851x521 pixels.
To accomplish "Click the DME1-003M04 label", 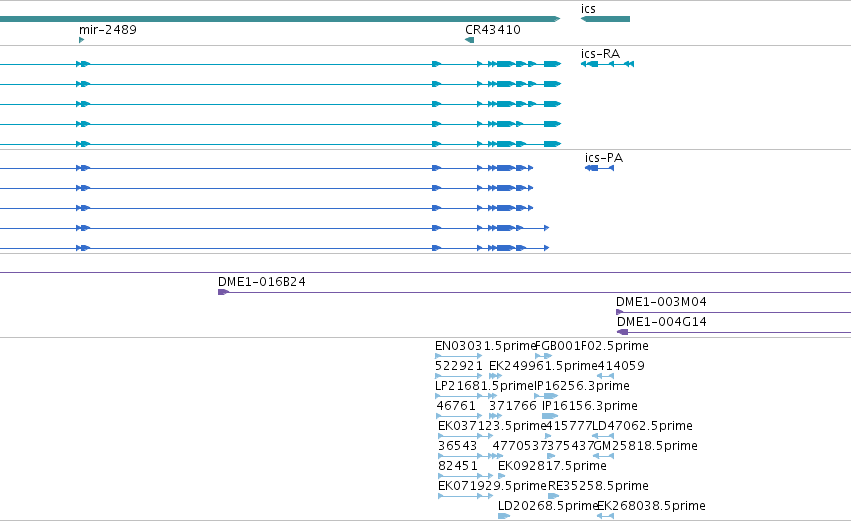I will 661,302.
